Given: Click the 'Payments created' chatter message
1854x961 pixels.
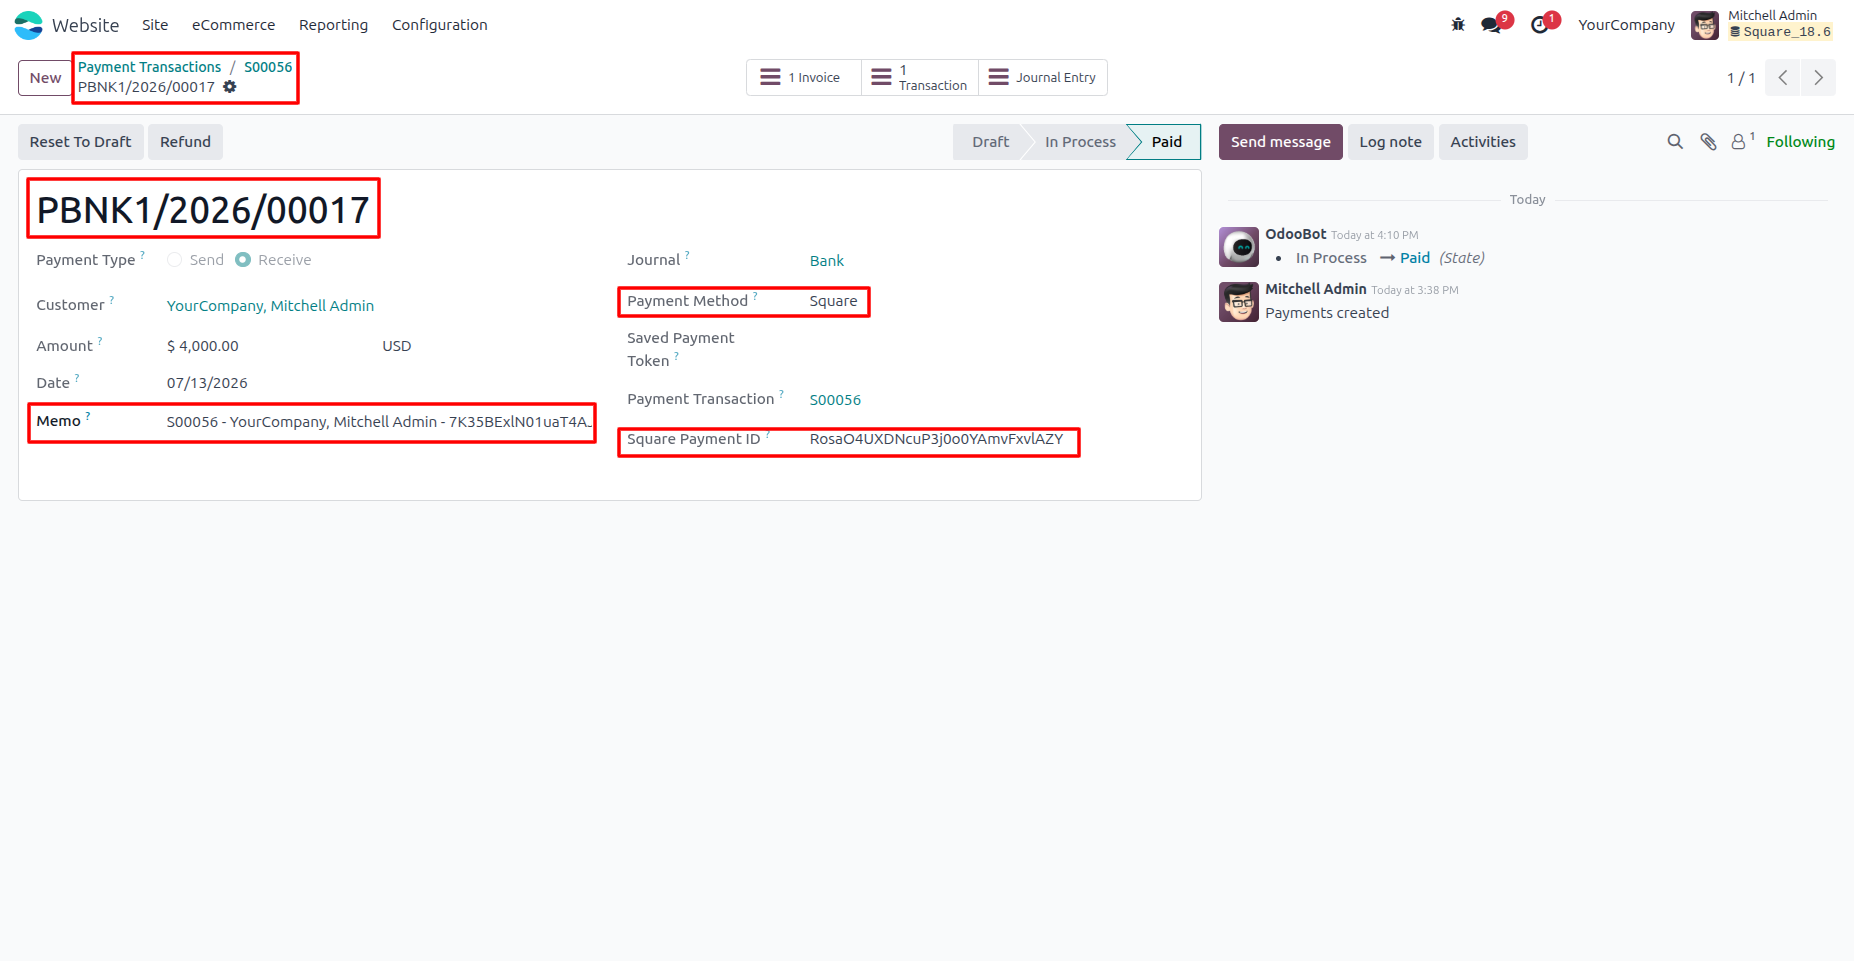Looking at the screenshot, I should [1327, 313].
